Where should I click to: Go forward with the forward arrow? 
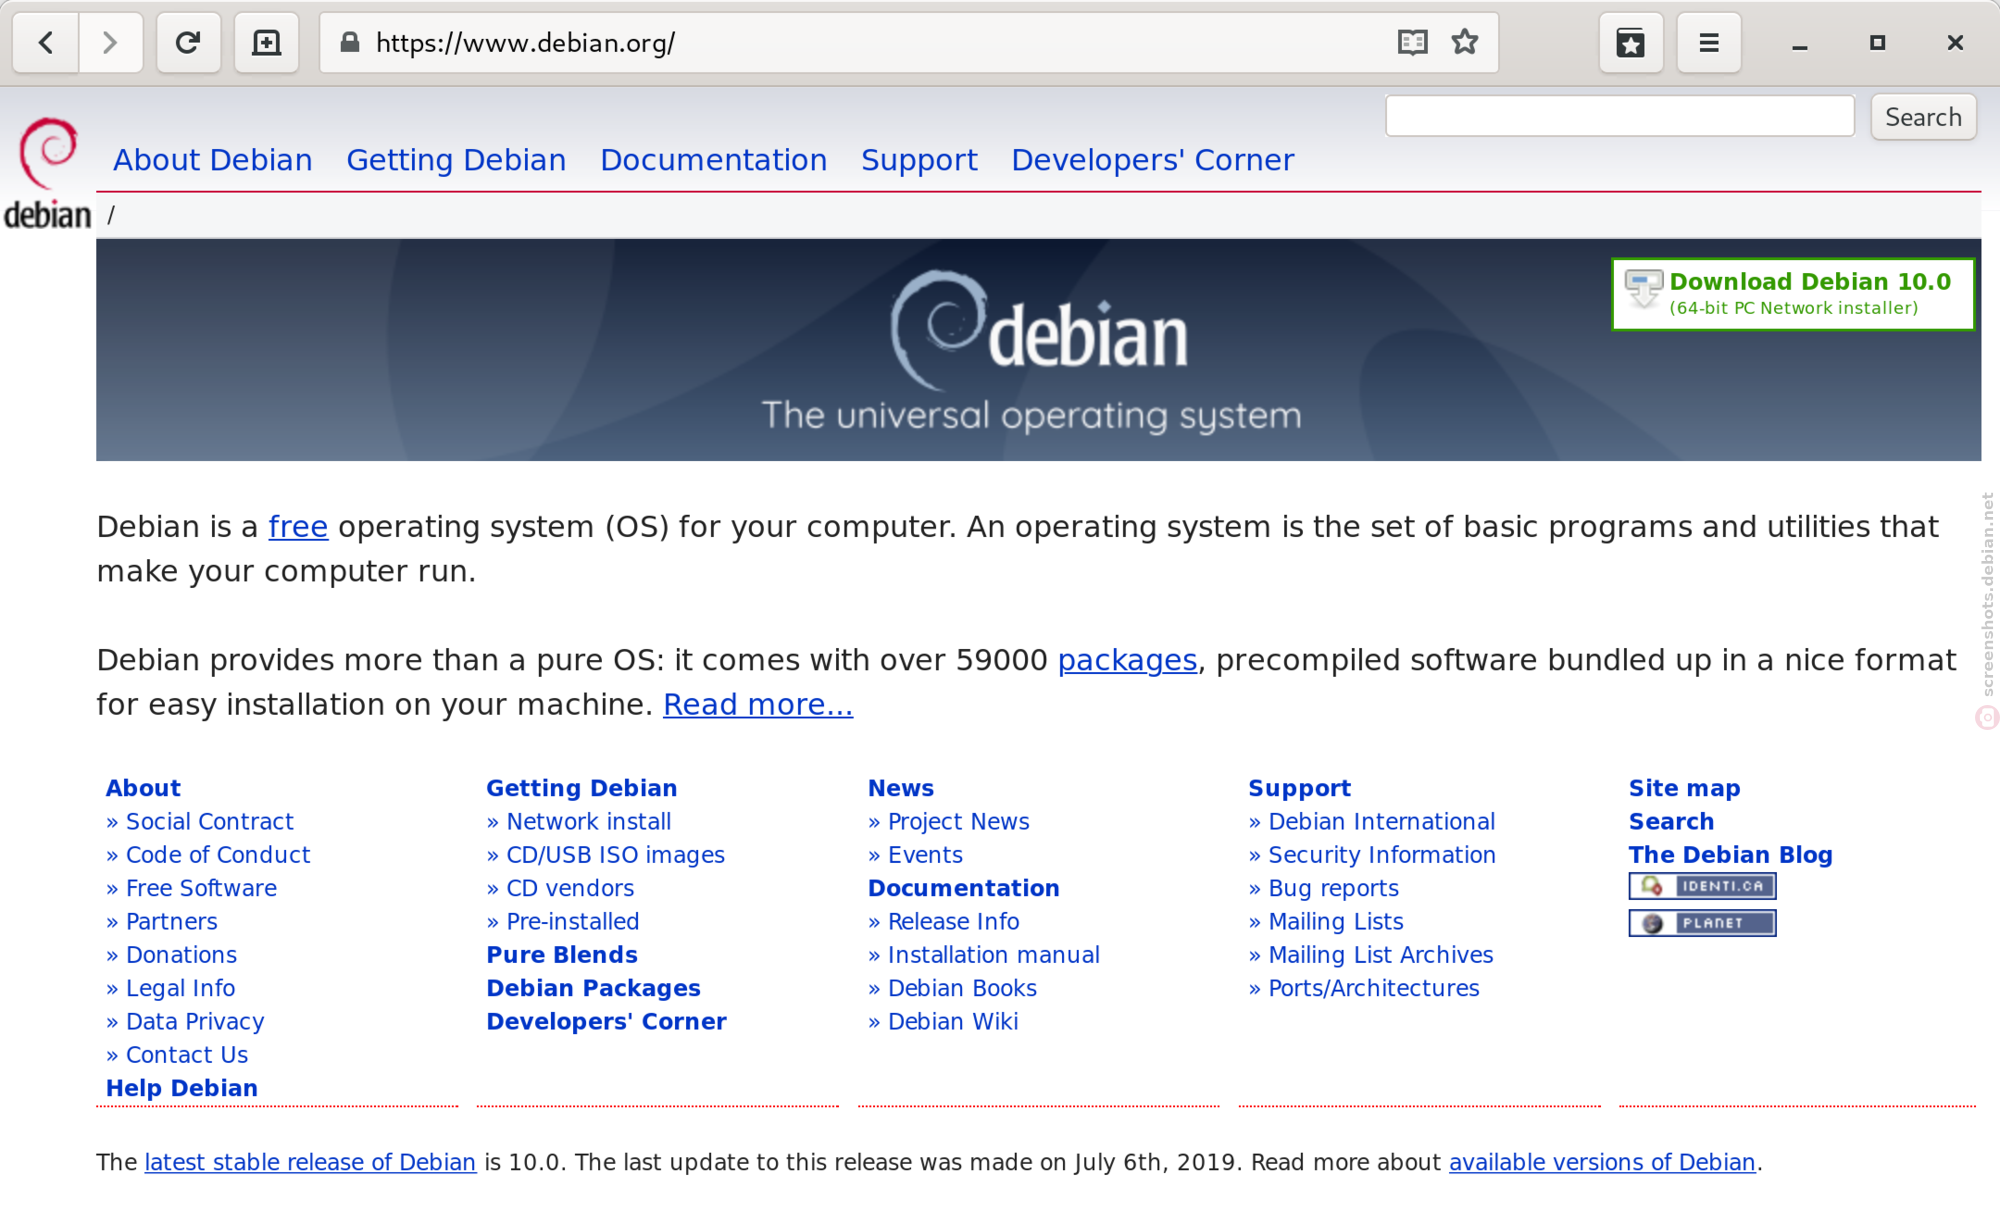pyautogui.click(x=110, y=43)
